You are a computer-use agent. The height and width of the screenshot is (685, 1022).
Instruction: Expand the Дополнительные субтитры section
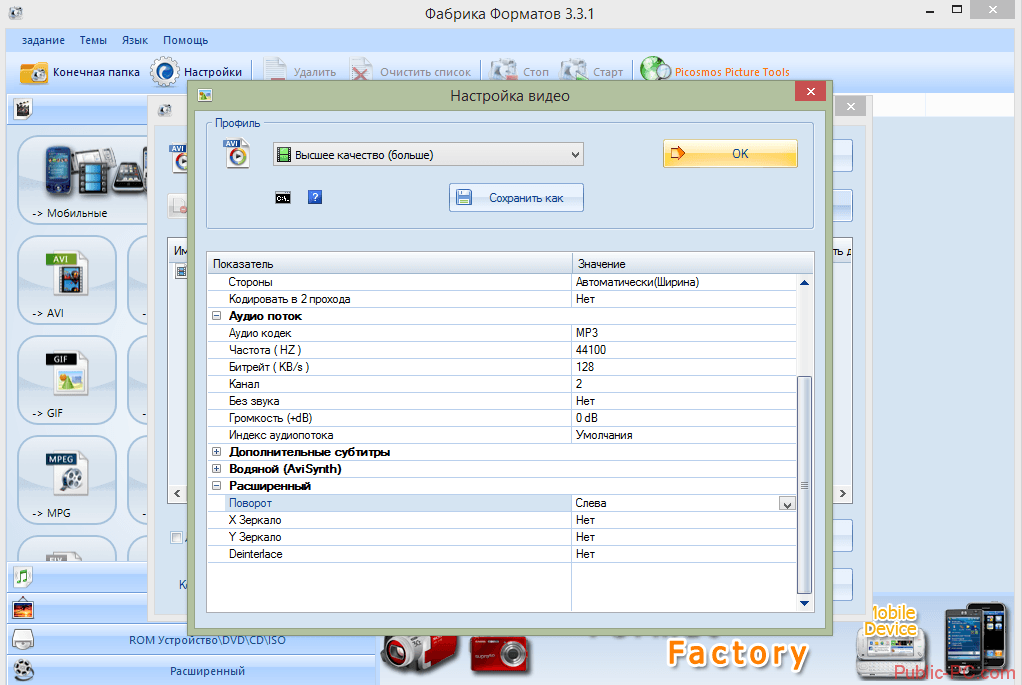(x=217, y=452)
